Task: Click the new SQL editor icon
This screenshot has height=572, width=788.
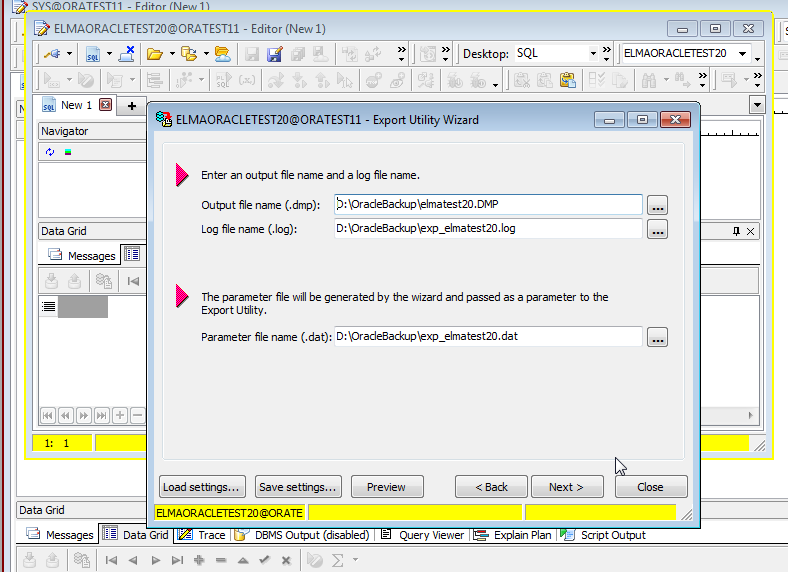Action: [x=93, y=53]
